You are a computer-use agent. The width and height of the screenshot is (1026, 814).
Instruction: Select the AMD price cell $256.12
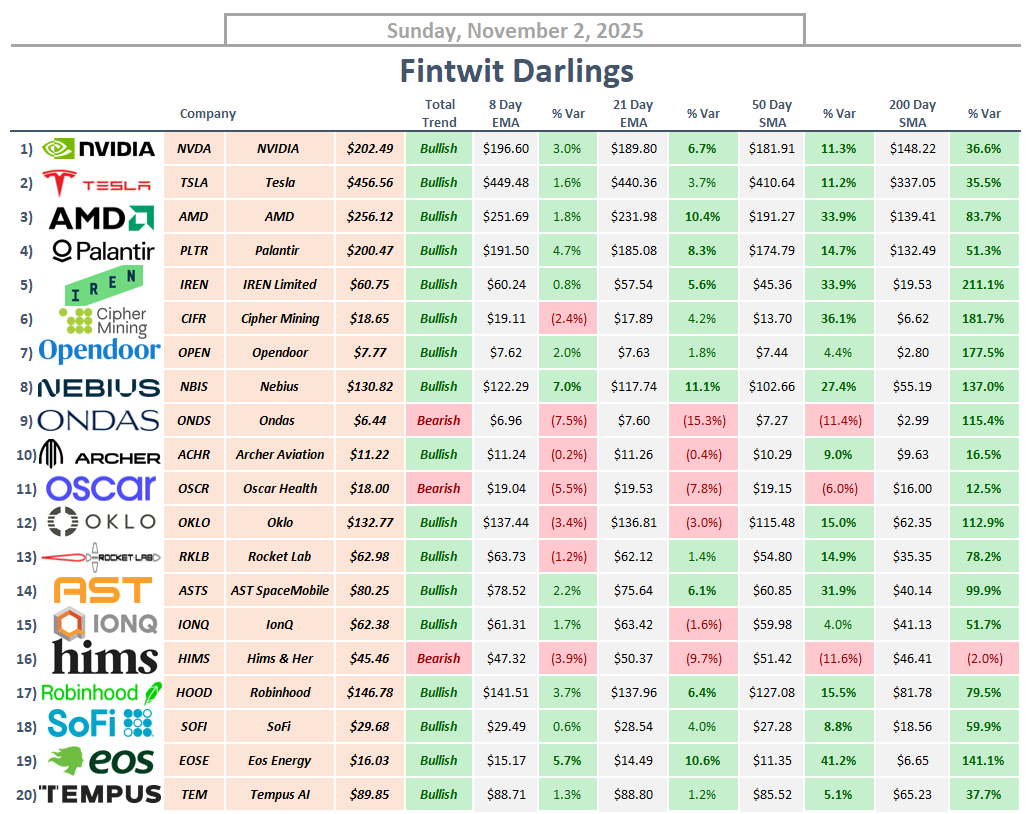(370, 217)
